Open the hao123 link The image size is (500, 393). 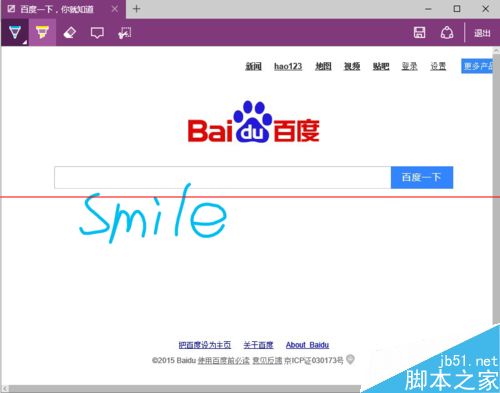[288, 66]
